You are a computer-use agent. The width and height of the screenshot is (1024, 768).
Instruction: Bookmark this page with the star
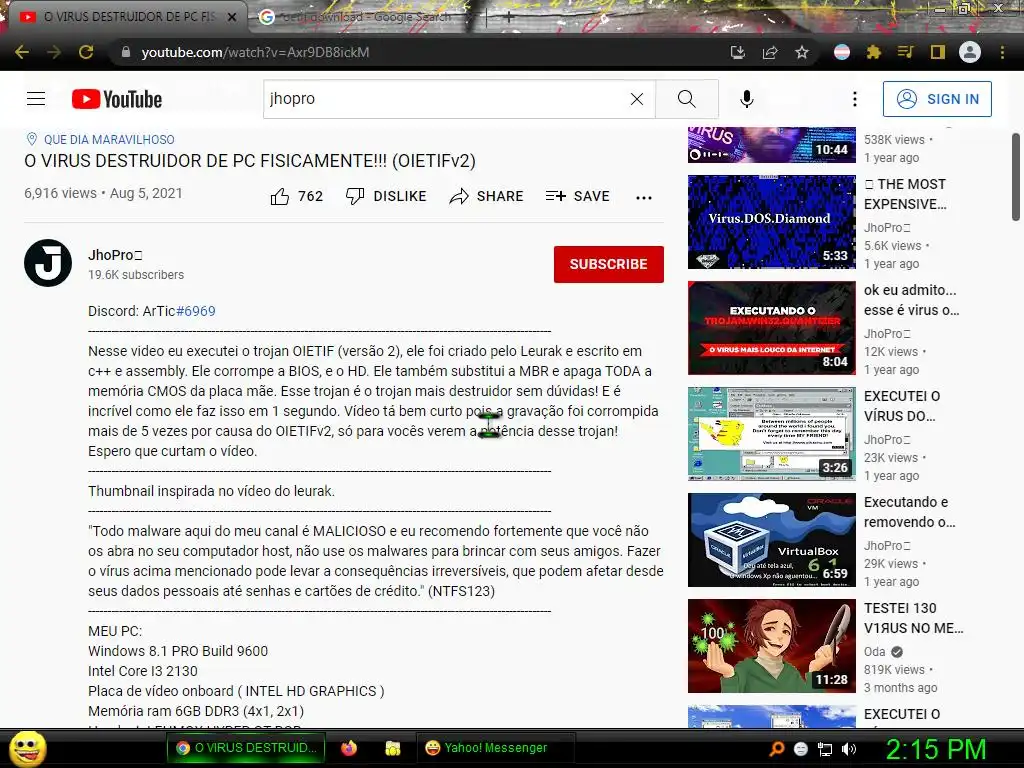point(802,52)
